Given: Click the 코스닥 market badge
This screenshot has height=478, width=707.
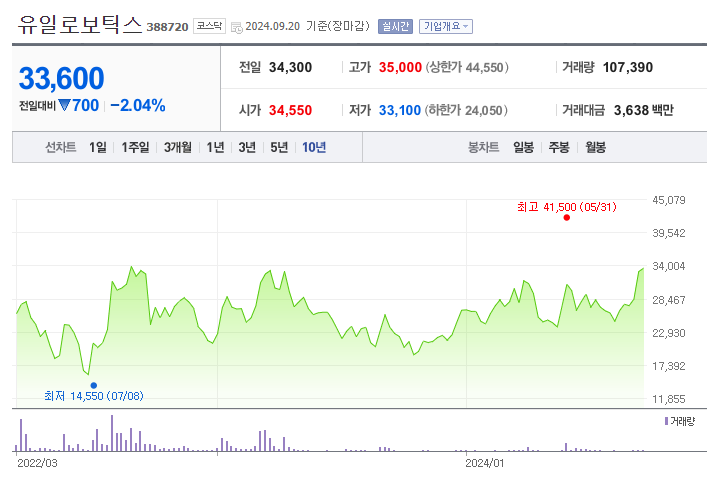Looking at the screenshot, I should (x=209, y=26).
